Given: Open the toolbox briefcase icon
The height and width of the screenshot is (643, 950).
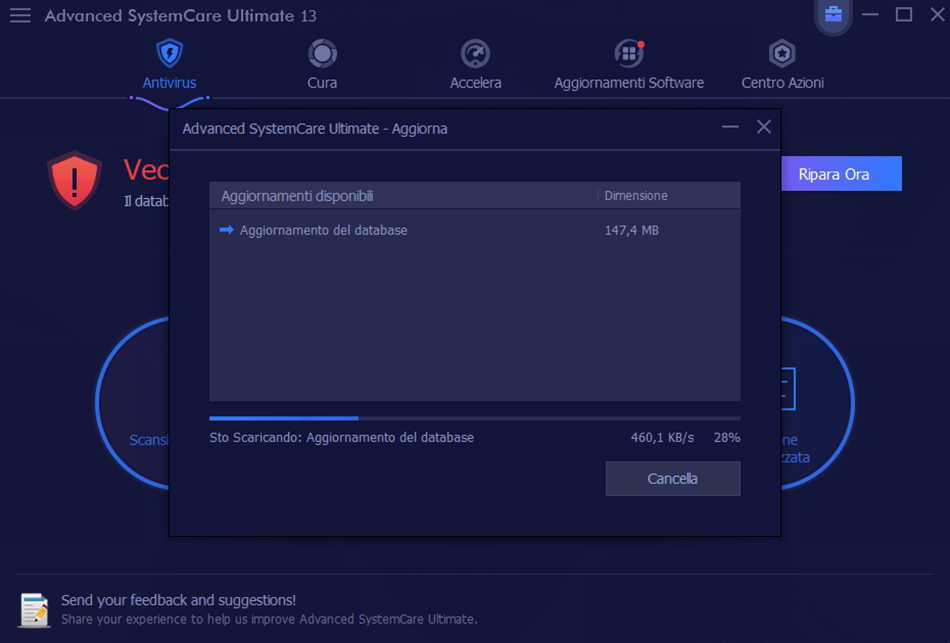Looking at the screenshot, I should [834, 14].
